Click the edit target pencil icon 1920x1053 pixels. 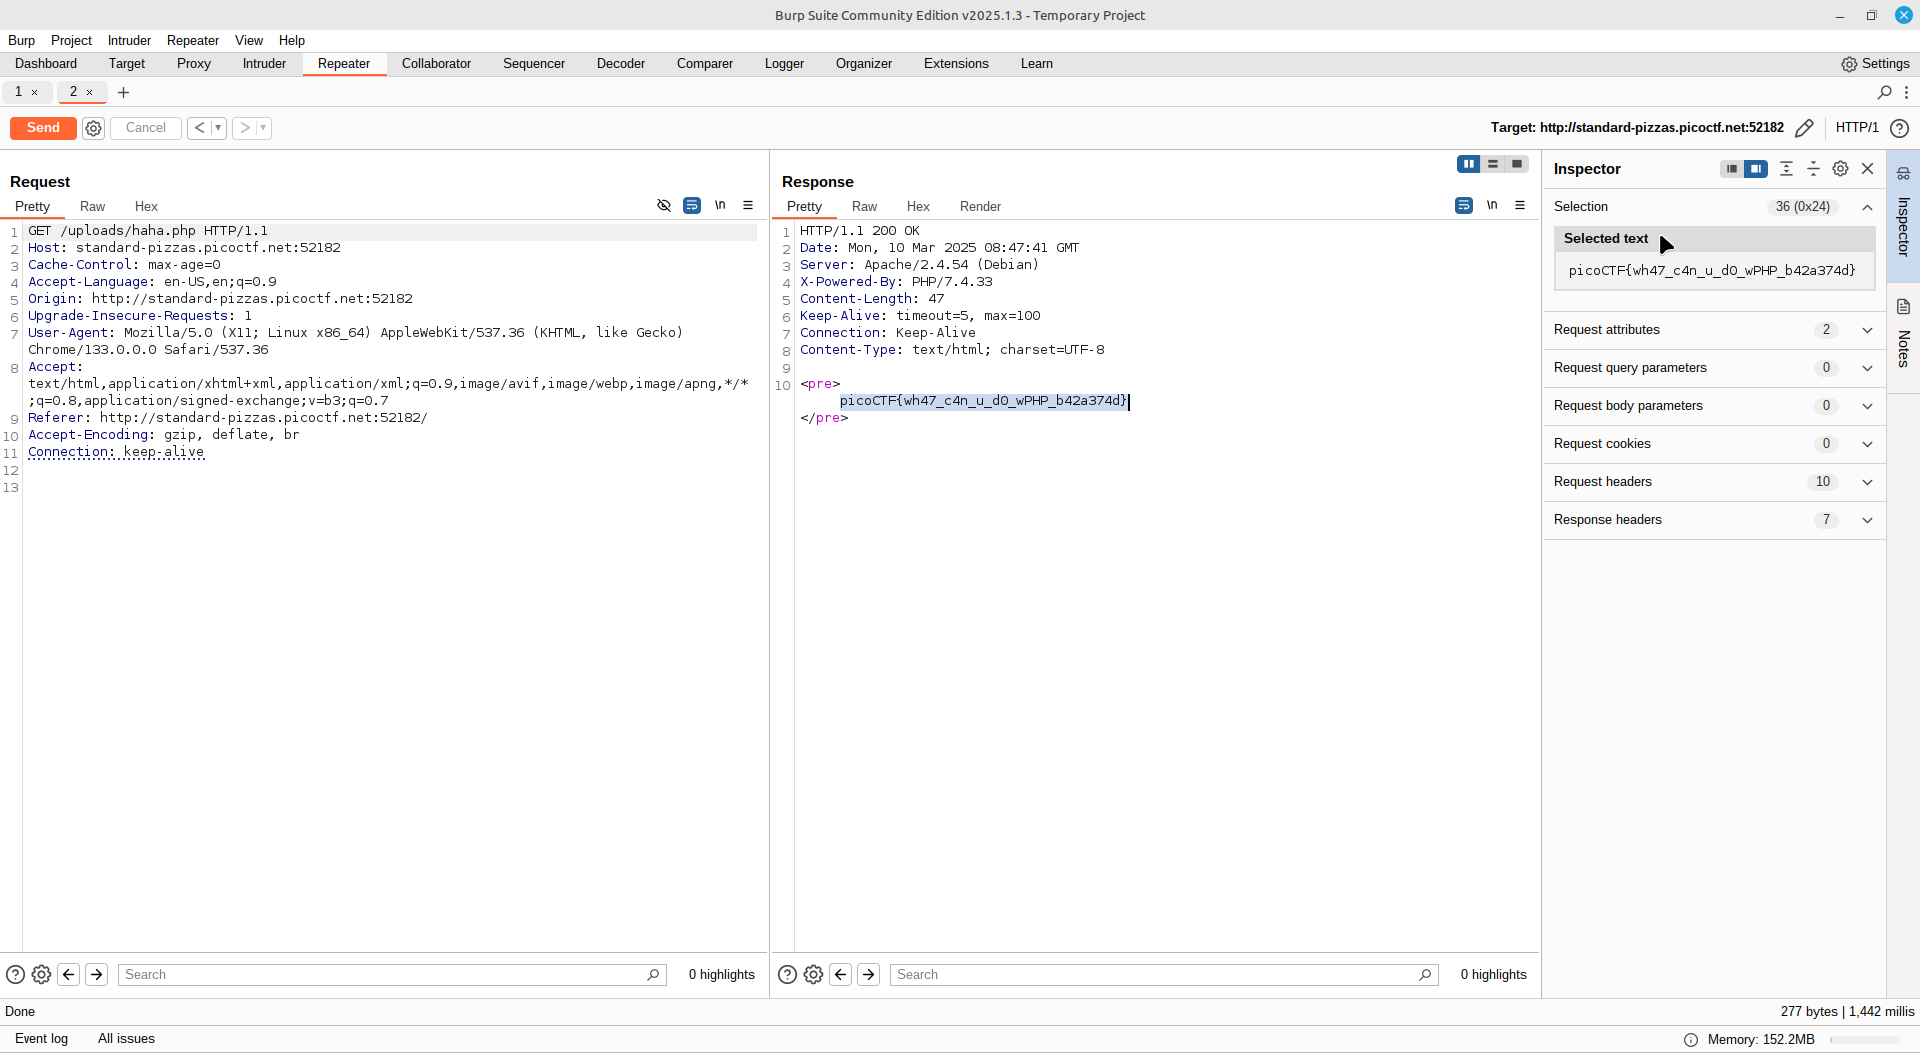pos(1804,128)
